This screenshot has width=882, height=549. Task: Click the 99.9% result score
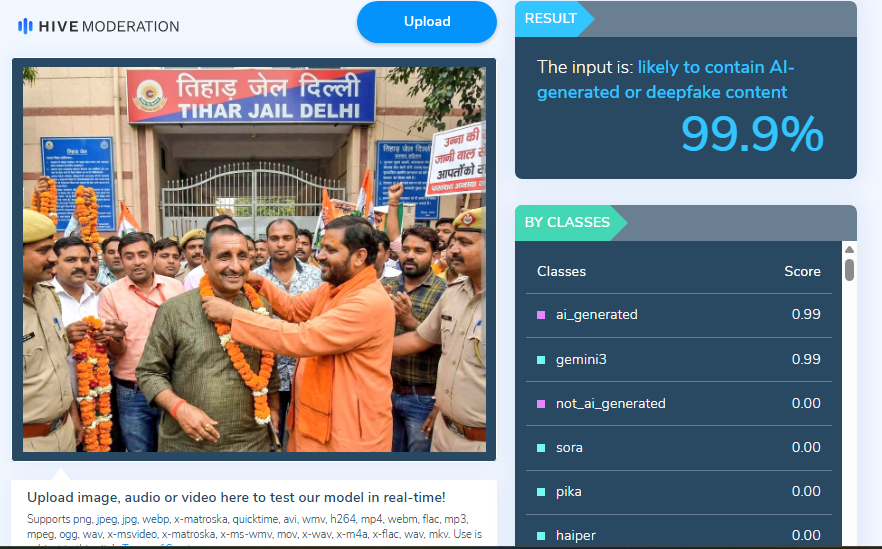(752, 134)
